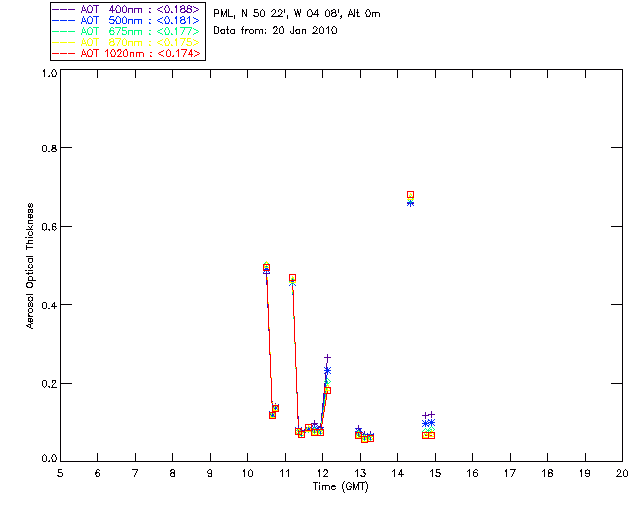The image size is (640, 512).
Task: Click the "Aerosol Optical Thickness" y-axis title
Action: (30, 266)
